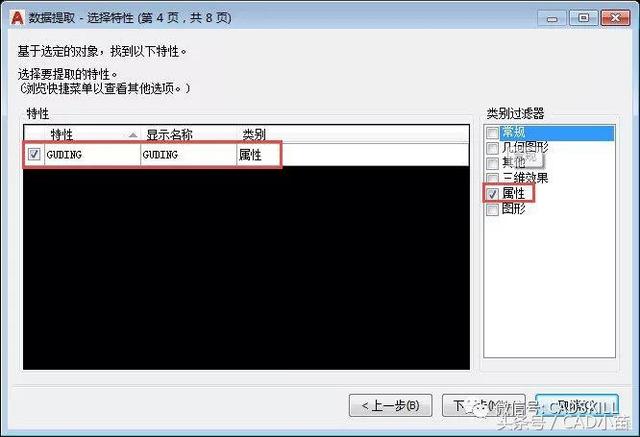Go back with 上一步(B) button
640x437 pixels.
(391, 405)
